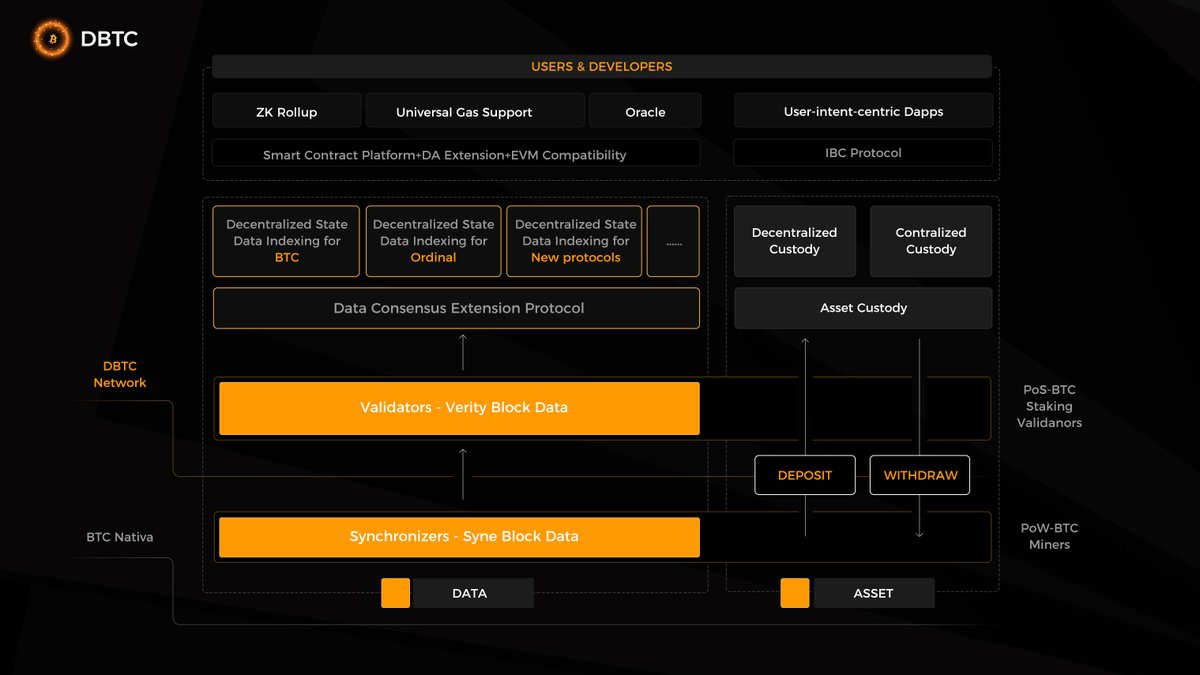
Task: Select the orange DATA legend square
Action: click(395, 592)
